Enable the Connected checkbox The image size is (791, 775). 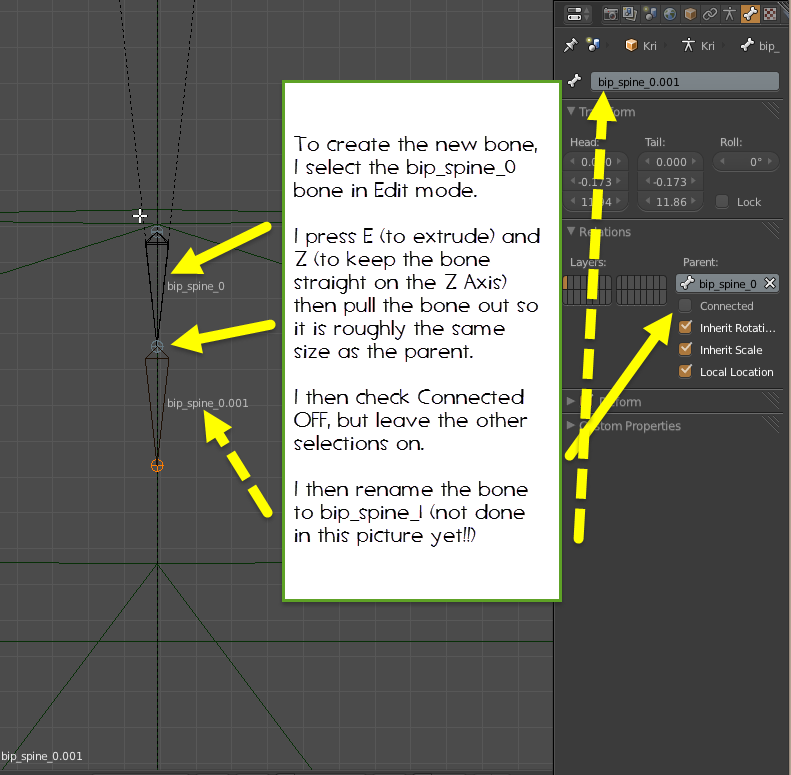[685, 305]
